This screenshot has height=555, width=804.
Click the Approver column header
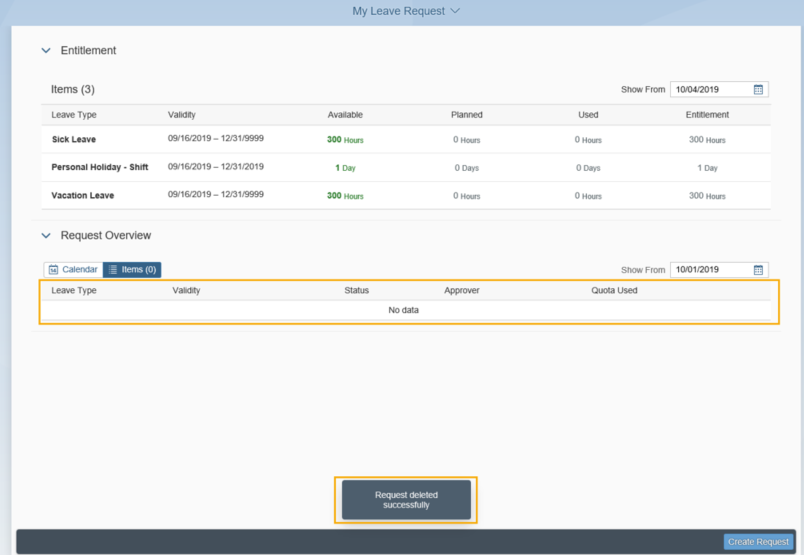pos(461,291)
